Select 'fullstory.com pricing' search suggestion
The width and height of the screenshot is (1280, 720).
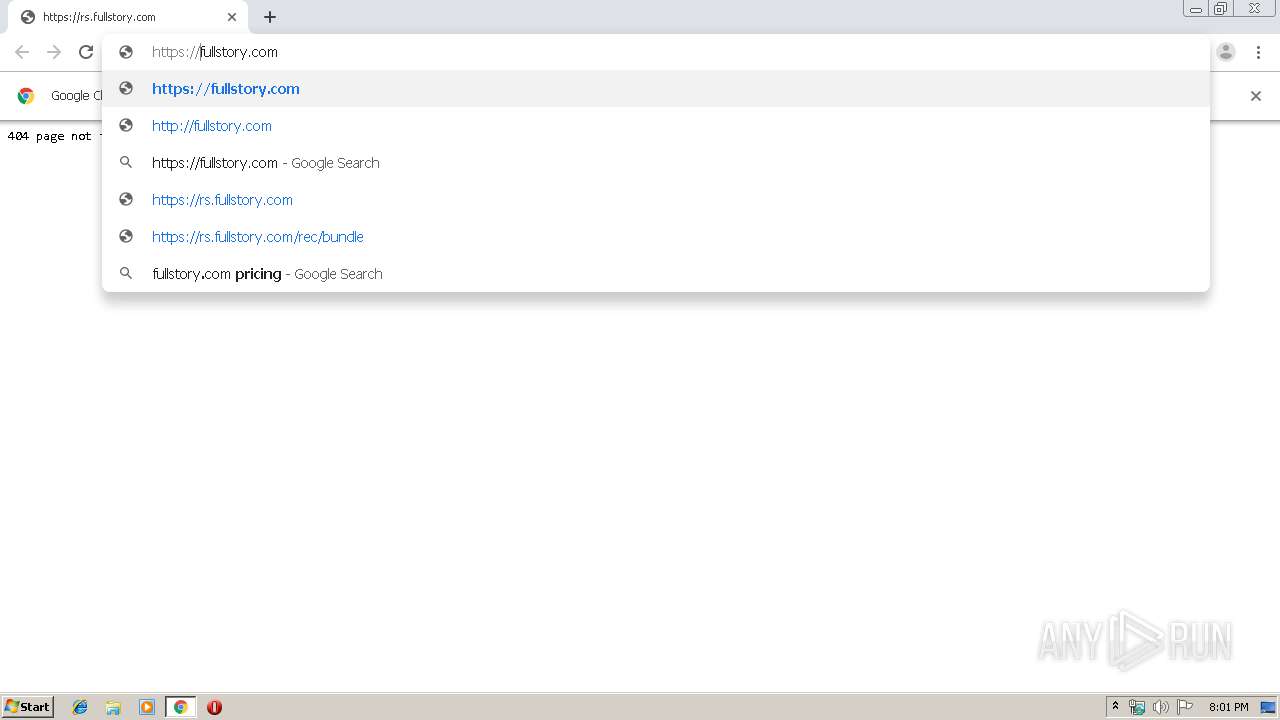click(x=656, y=274)
